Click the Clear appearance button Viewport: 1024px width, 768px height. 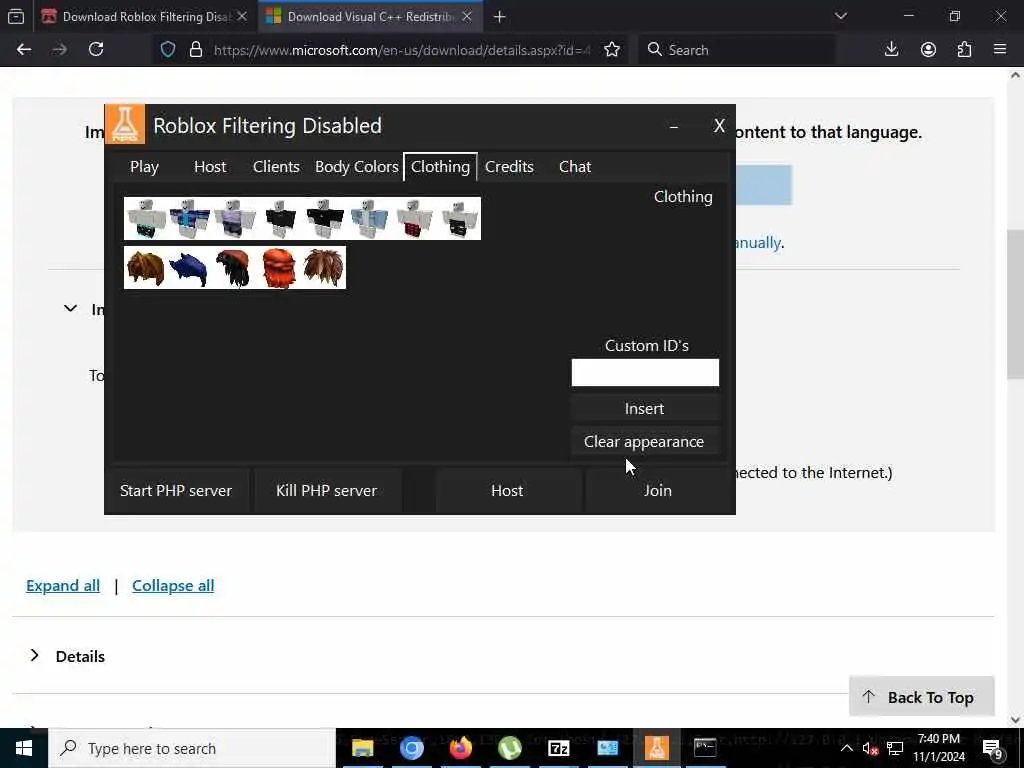coord(645,442)
